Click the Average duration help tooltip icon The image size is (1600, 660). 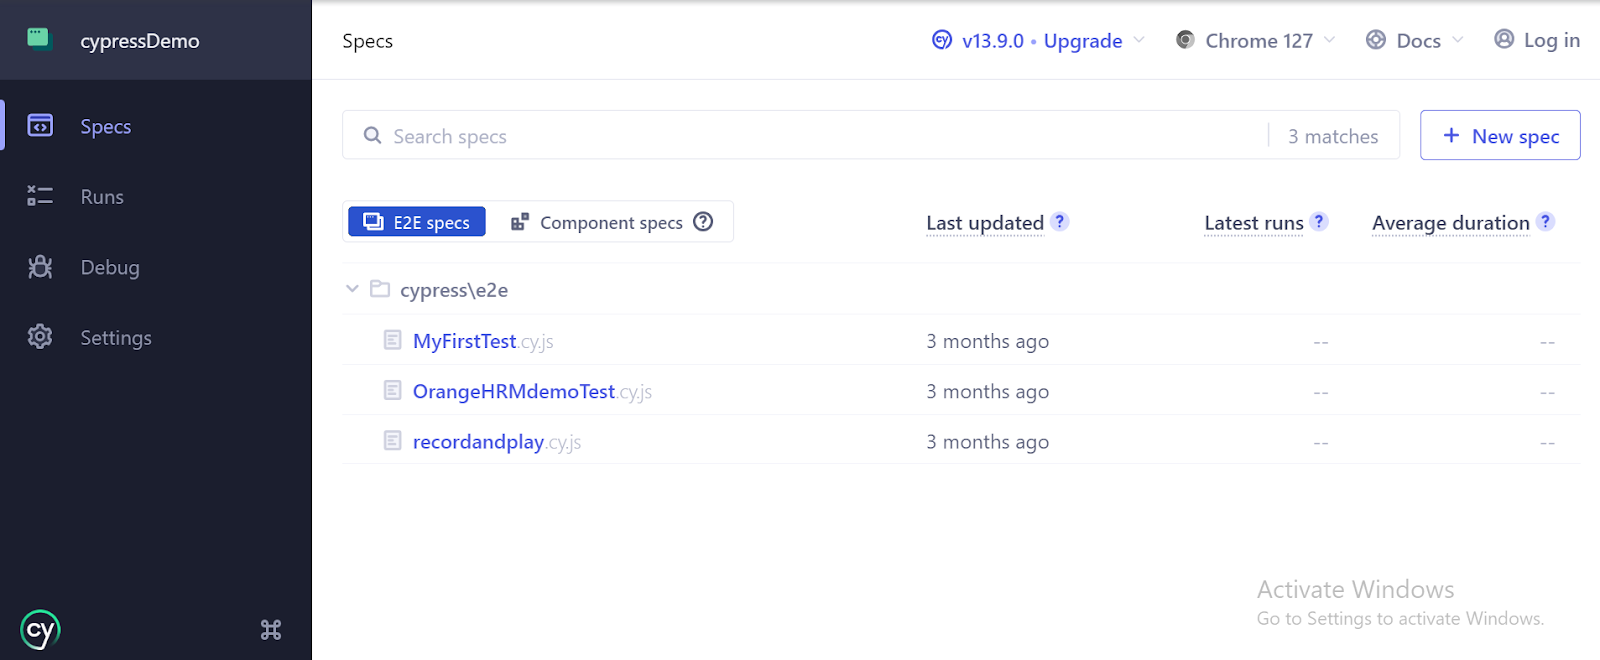1546,222
